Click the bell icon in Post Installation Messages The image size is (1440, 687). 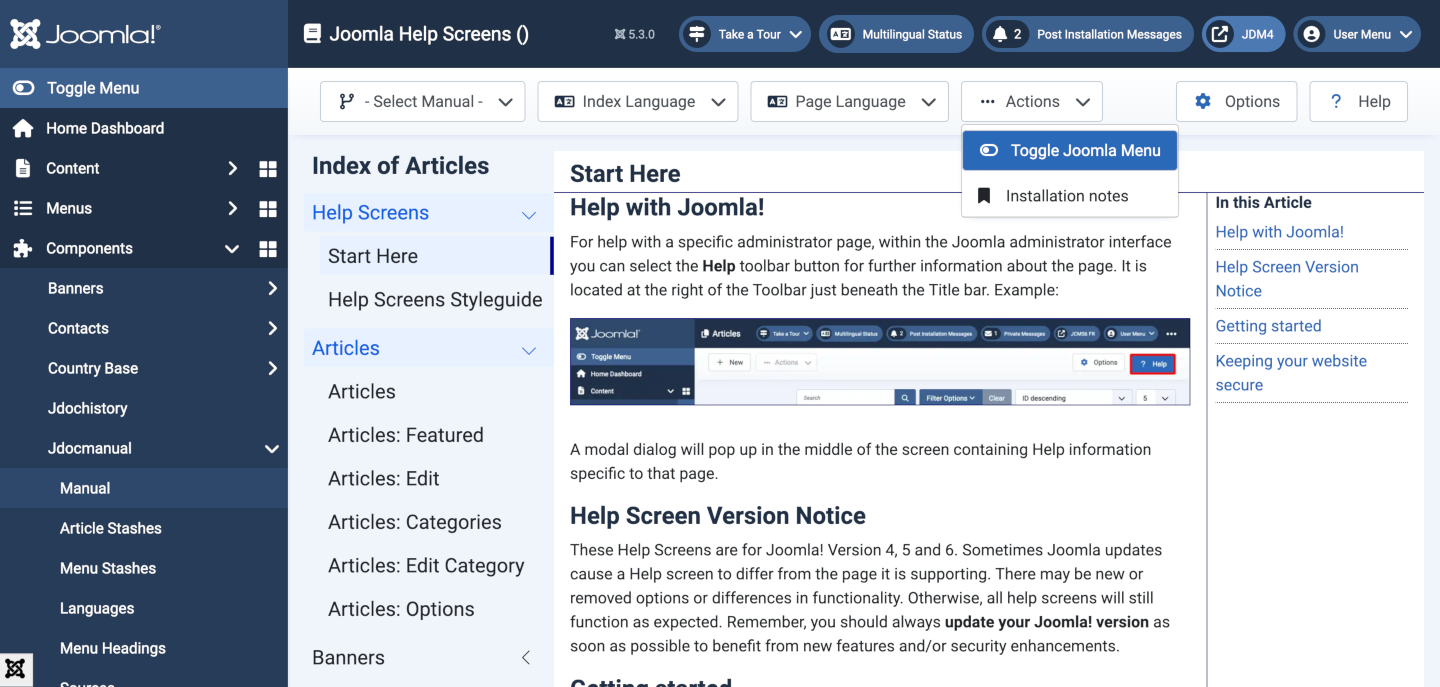coord(1000,34)
